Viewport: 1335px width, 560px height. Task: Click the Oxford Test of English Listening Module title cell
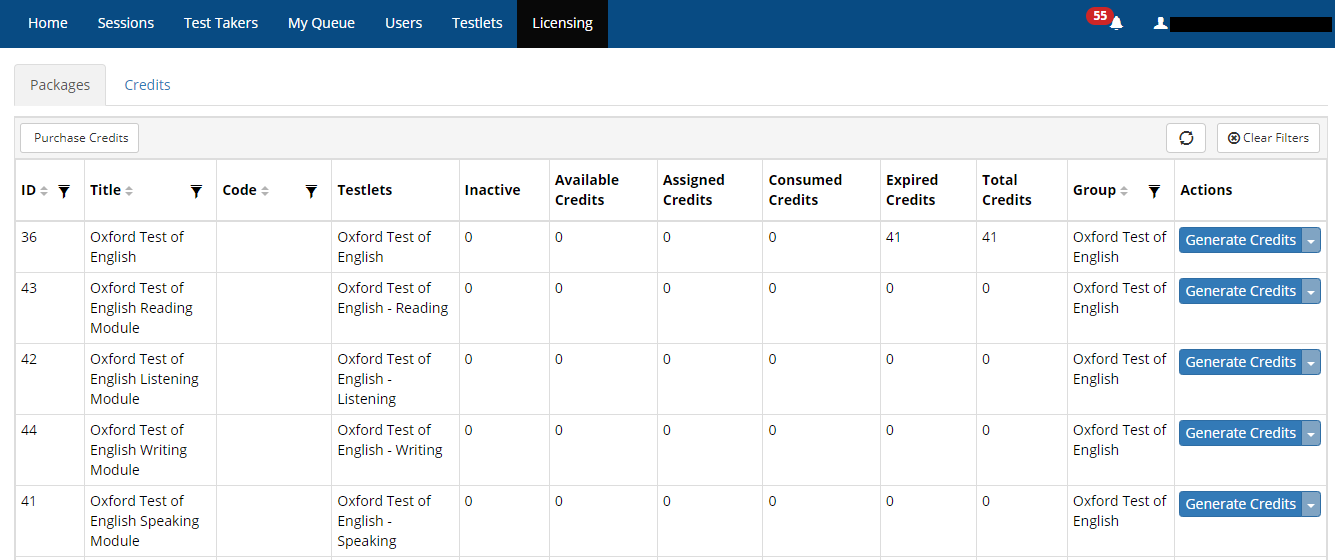(144, 379)
